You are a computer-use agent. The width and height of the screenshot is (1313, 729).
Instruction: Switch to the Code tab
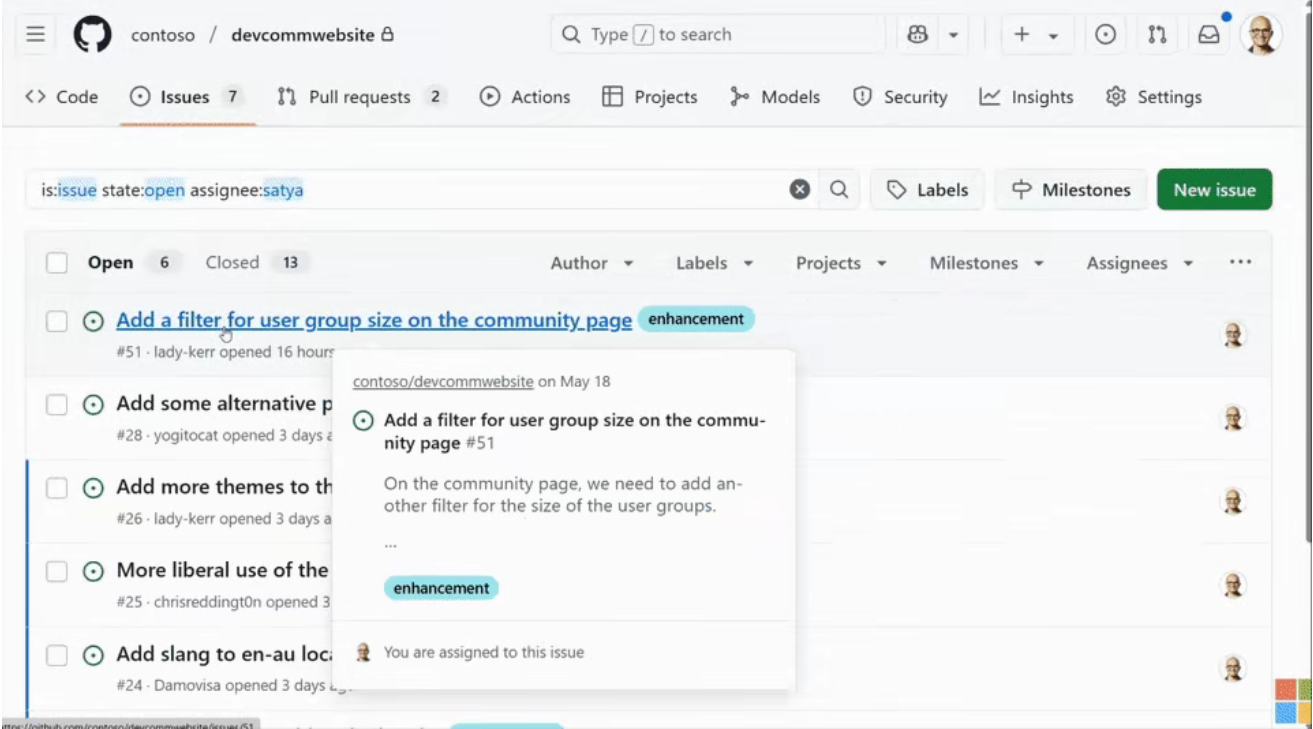pyautogui.click(x=62, y=97)
